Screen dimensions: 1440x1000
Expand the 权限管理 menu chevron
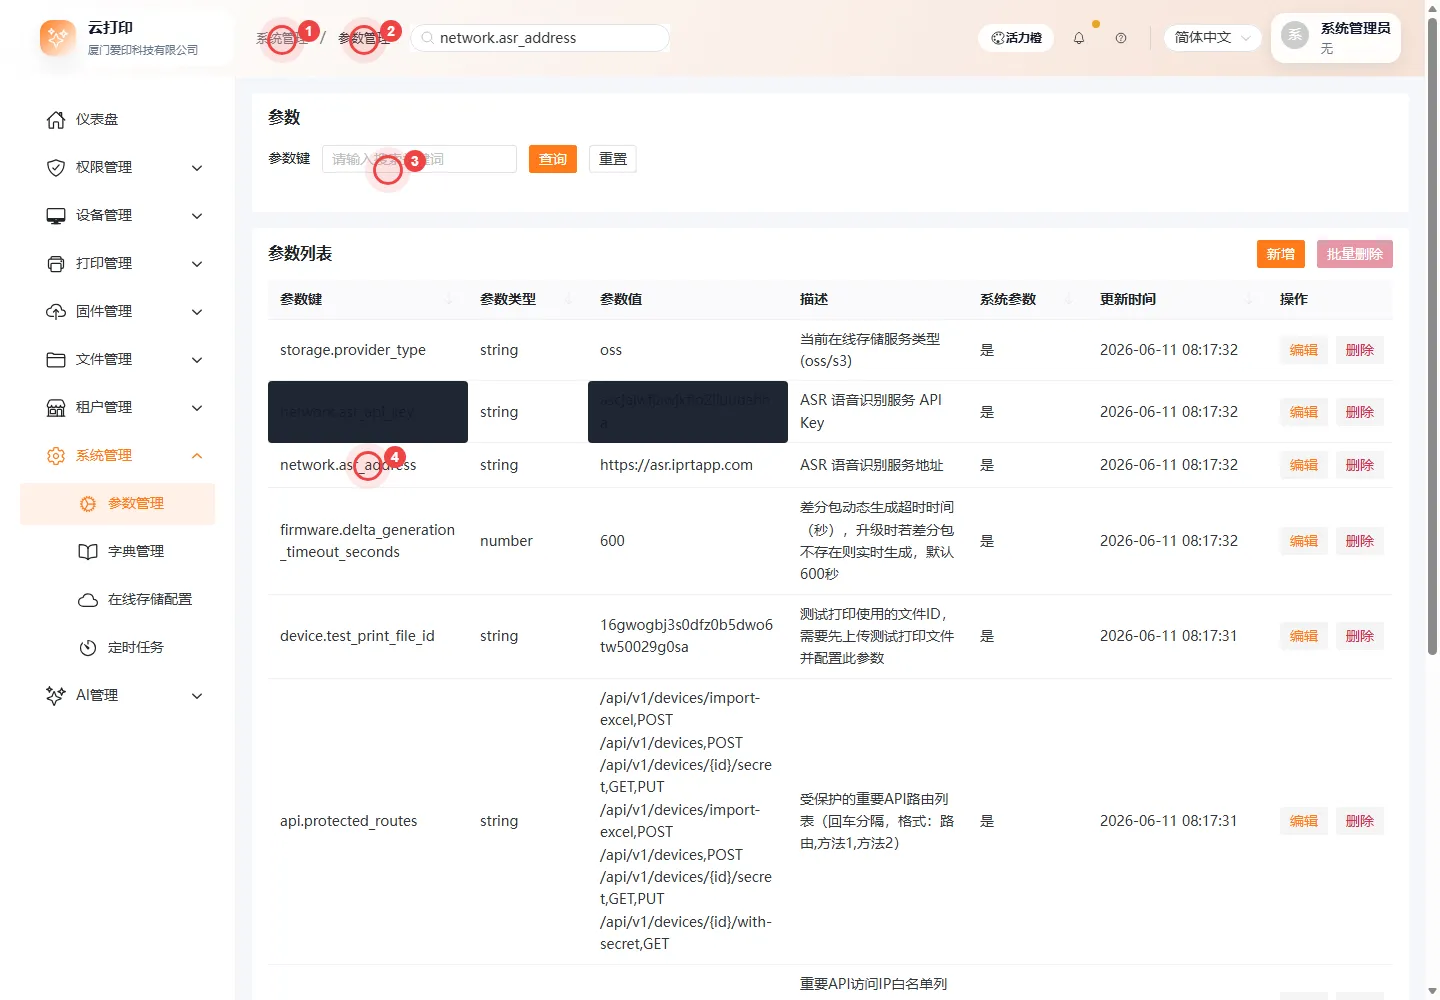pos(197,168)
